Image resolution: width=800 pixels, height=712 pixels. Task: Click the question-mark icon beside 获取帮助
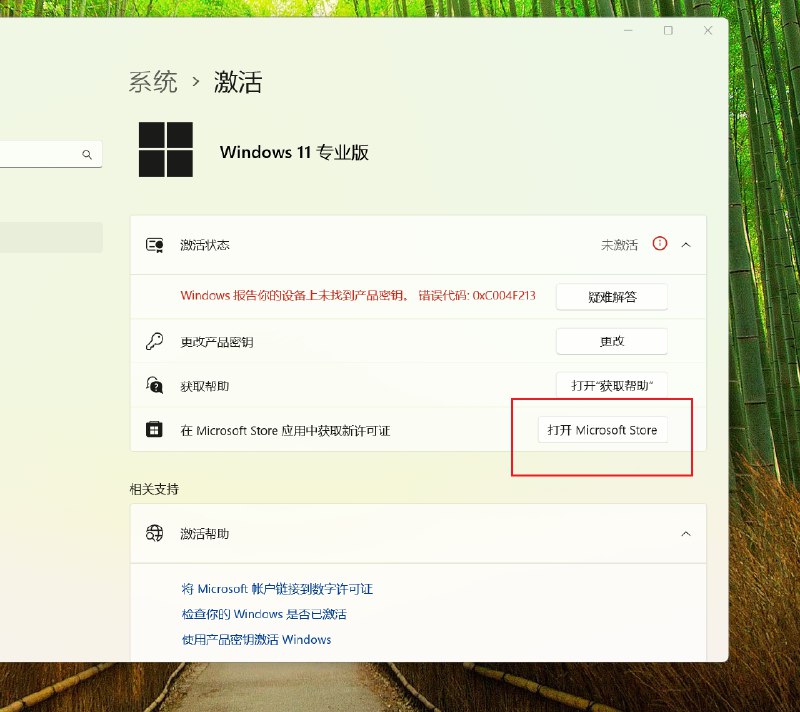click(154, 384)
